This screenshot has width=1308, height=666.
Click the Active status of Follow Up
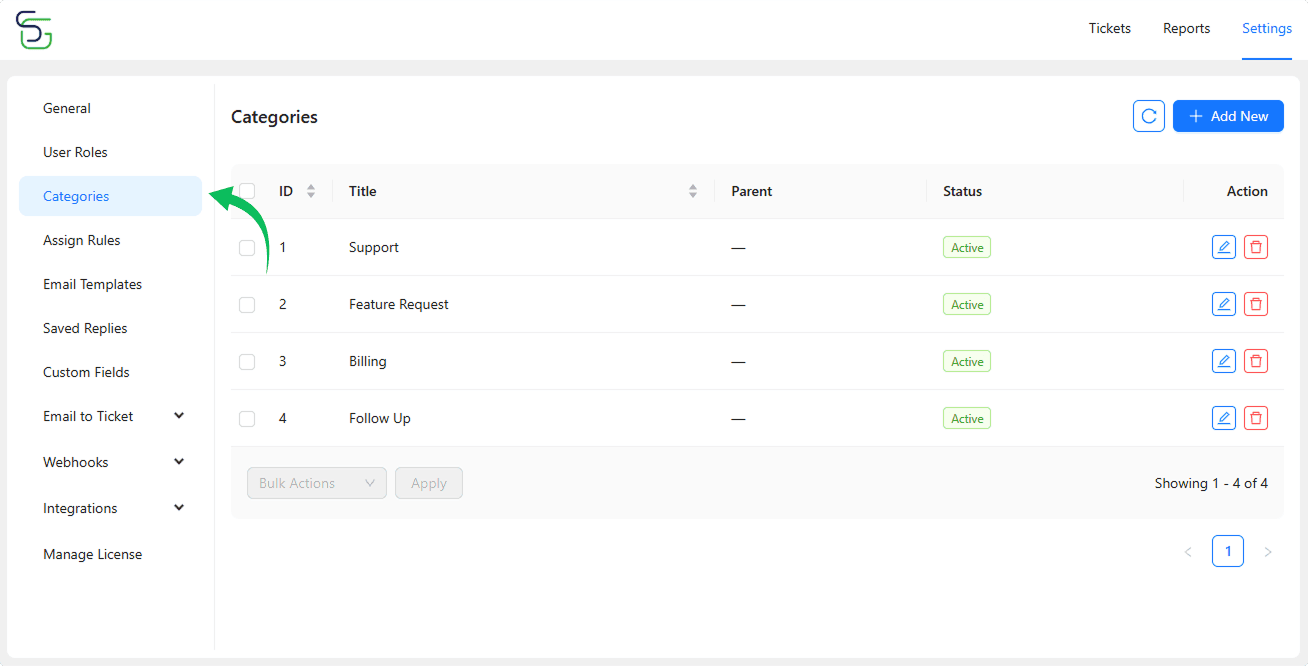(x=967, y=418)
